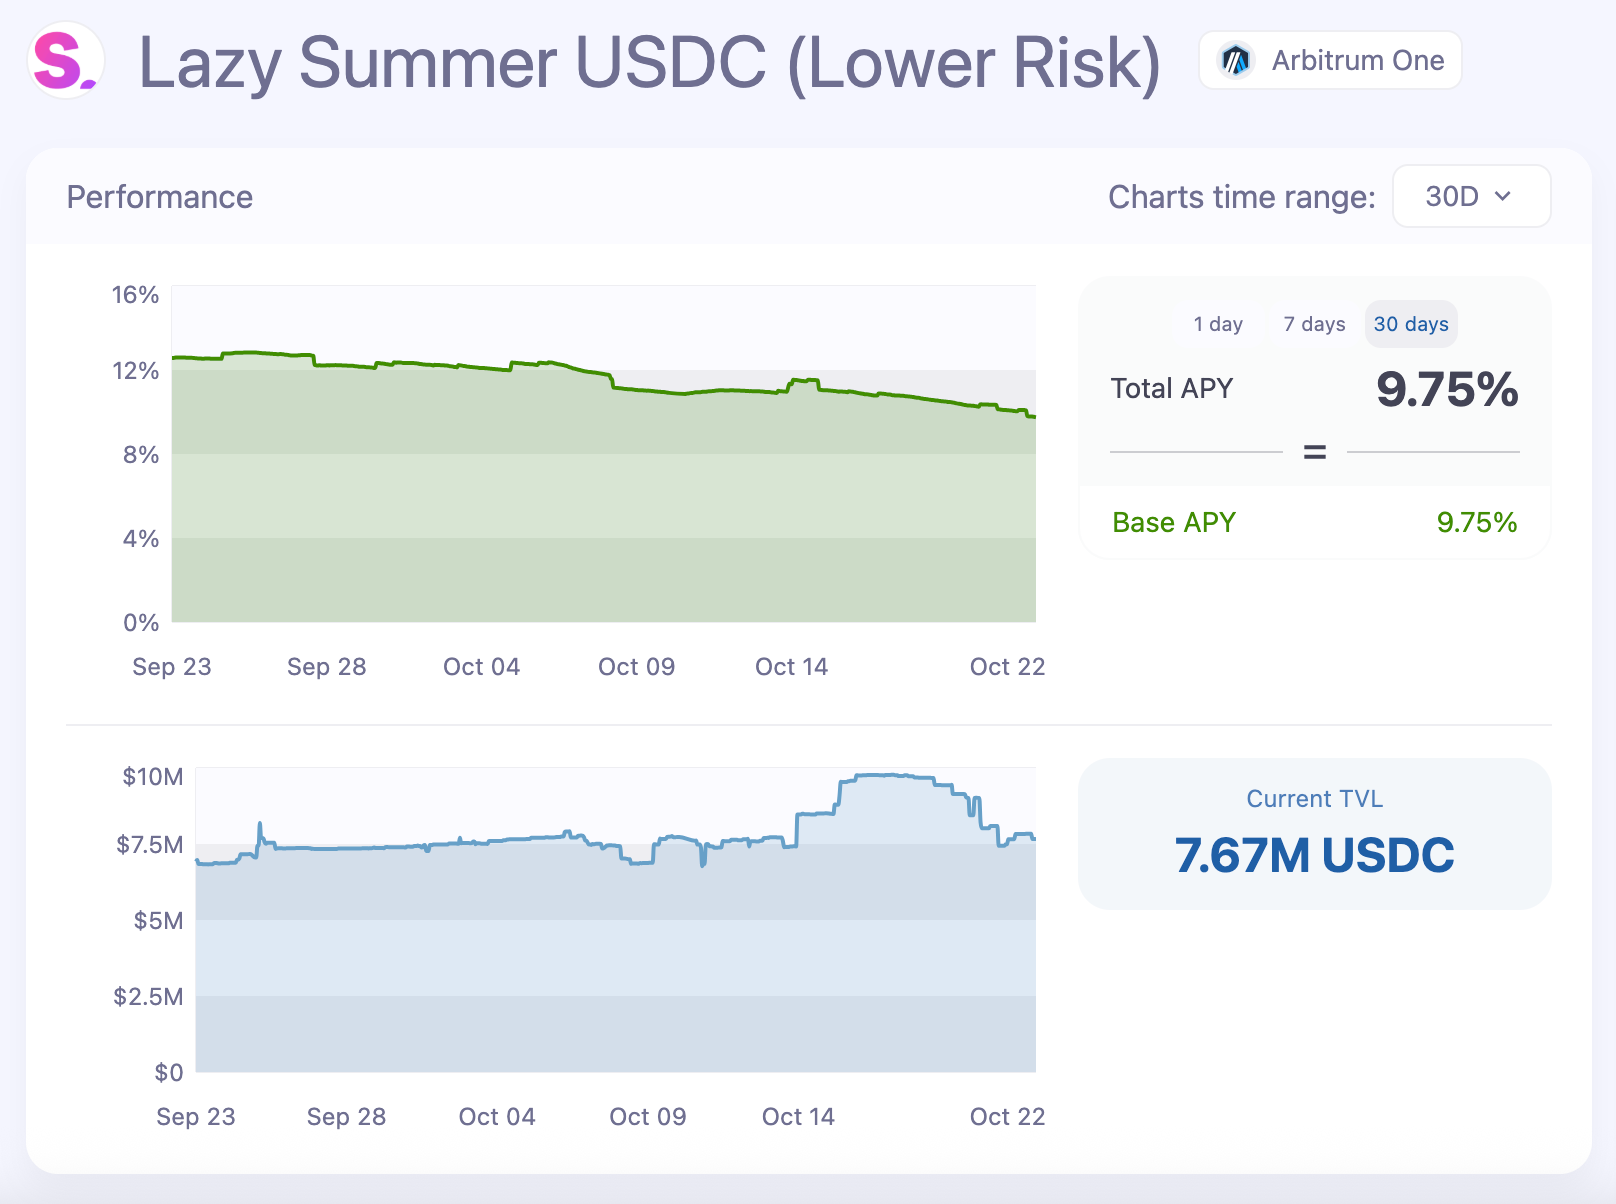This screenshot has width=1616, height=1204.
Task: Click the equals sign under Total APY
Action: click(x=1314, y=453)
